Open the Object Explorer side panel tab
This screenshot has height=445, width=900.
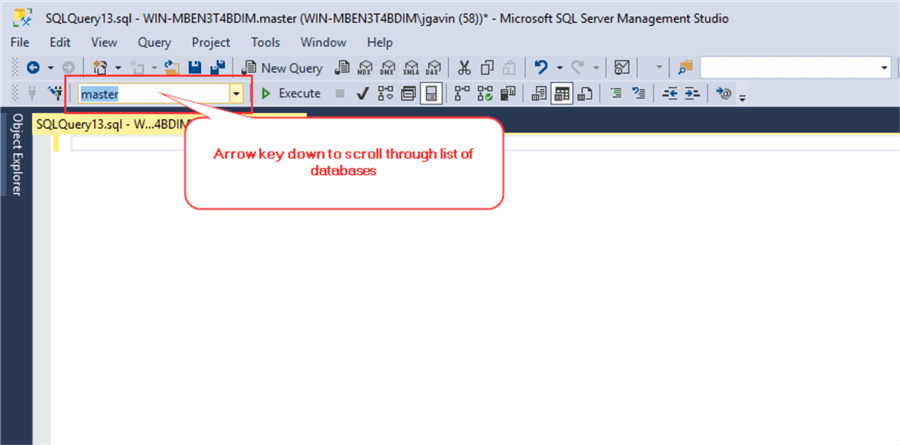[17, 154]
